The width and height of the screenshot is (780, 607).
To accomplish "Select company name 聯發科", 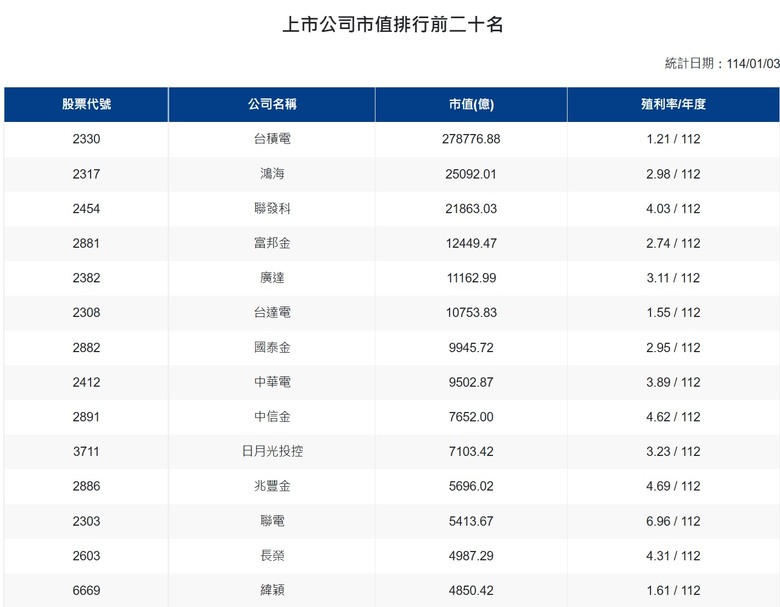I will [x=272, y=208].
